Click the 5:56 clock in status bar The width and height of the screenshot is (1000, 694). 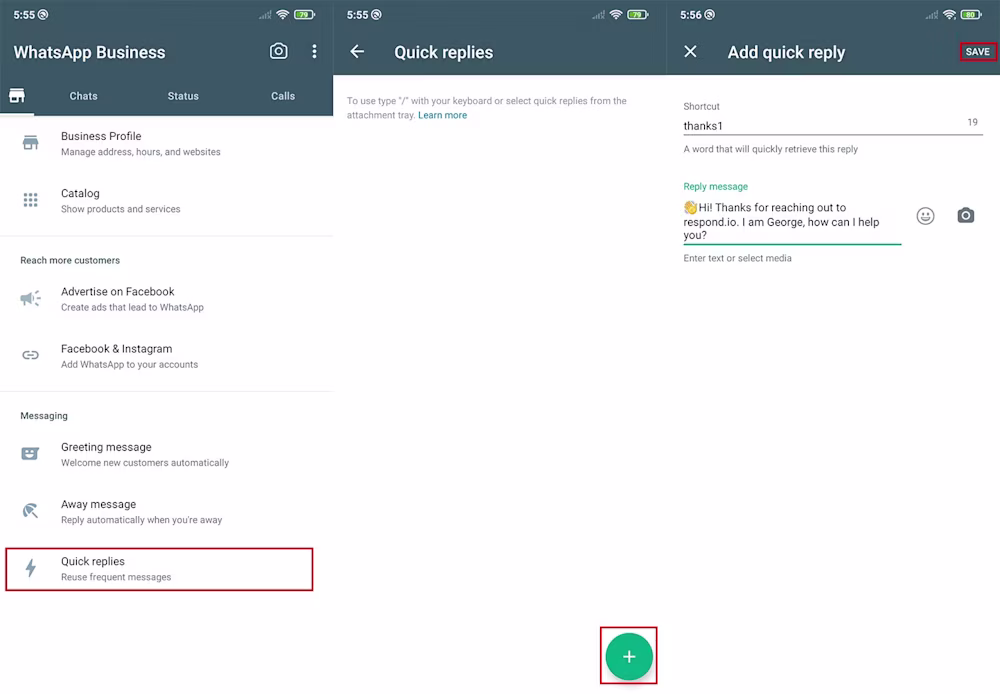[x=690, y=15]
